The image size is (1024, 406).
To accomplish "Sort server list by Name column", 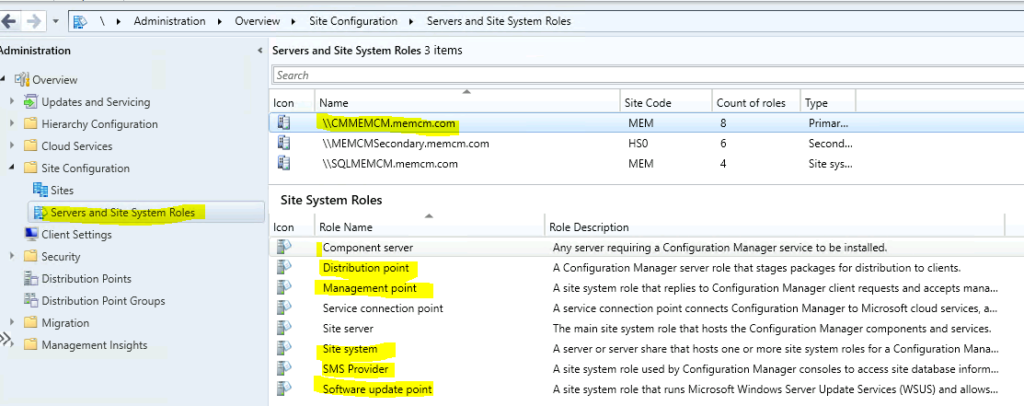I will [x=467, y=102].
